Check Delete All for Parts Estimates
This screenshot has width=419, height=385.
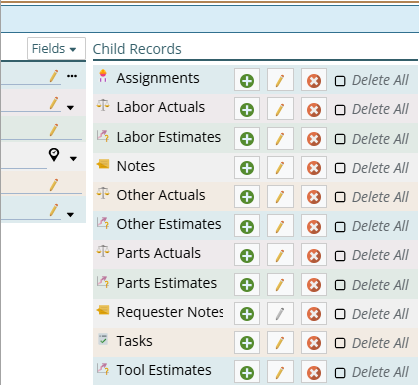point(340,285)
